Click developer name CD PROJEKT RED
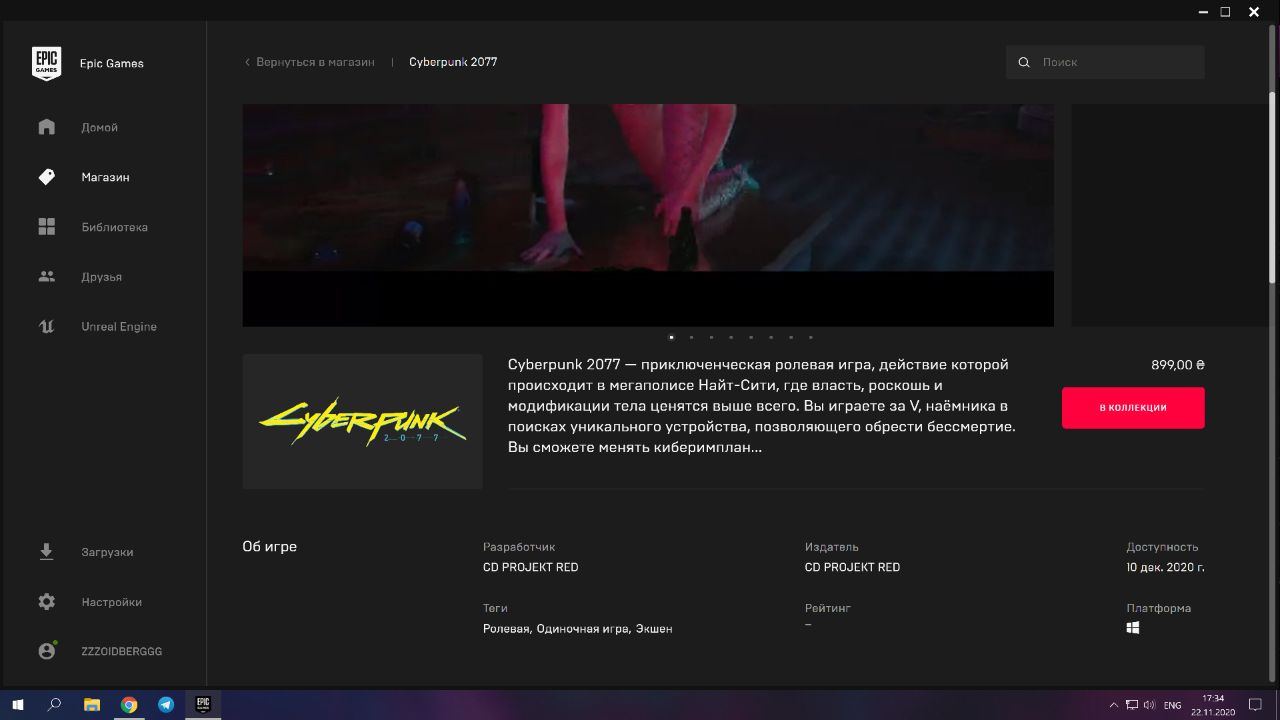Viewport: 1280px width, 720px height. coord(530,567)
